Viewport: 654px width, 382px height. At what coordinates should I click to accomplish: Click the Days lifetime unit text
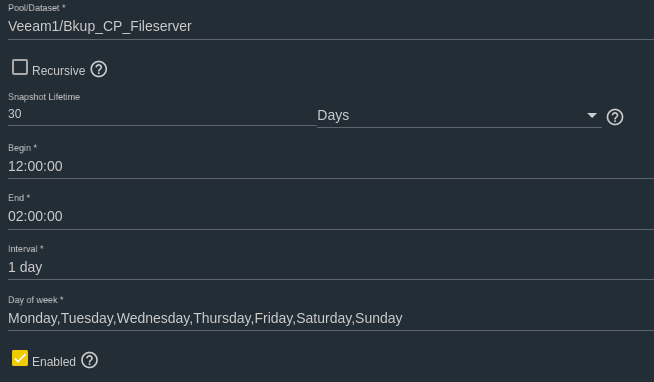pos(333,115)
